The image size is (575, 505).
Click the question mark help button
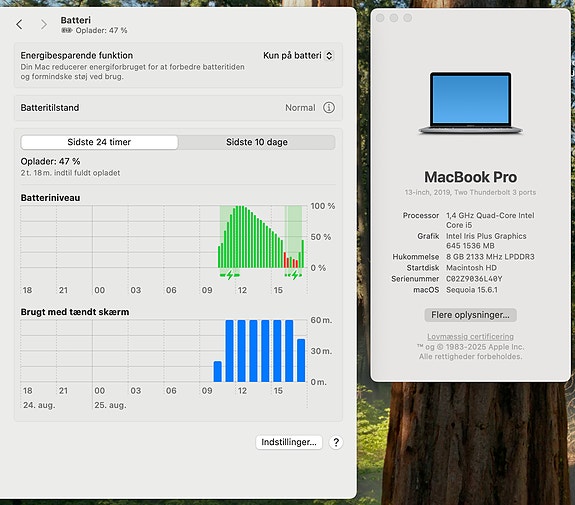click(336, 442)
